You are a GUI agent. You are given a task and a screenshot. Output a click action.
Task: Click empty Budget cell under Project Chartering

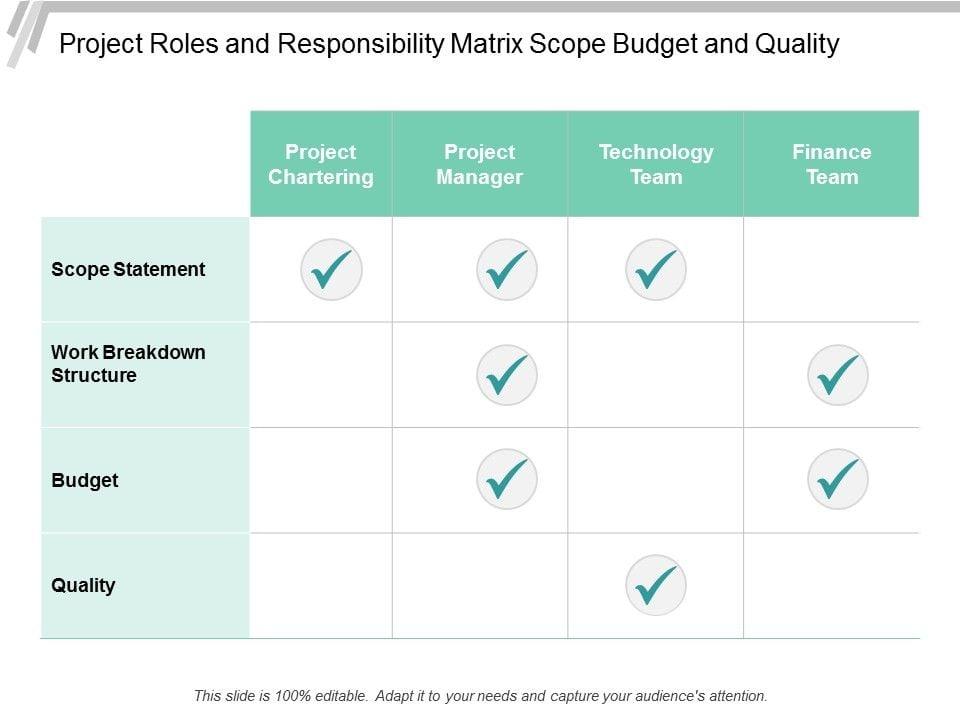[x=321, y=480]
